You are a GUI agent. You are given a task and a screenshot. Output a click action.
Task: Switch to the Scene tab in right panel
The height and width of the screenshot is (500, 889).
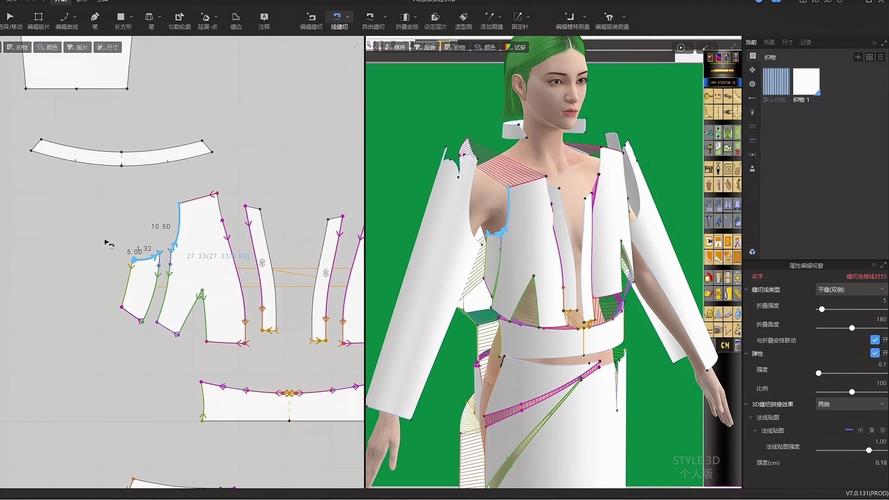tap(769, 43)
